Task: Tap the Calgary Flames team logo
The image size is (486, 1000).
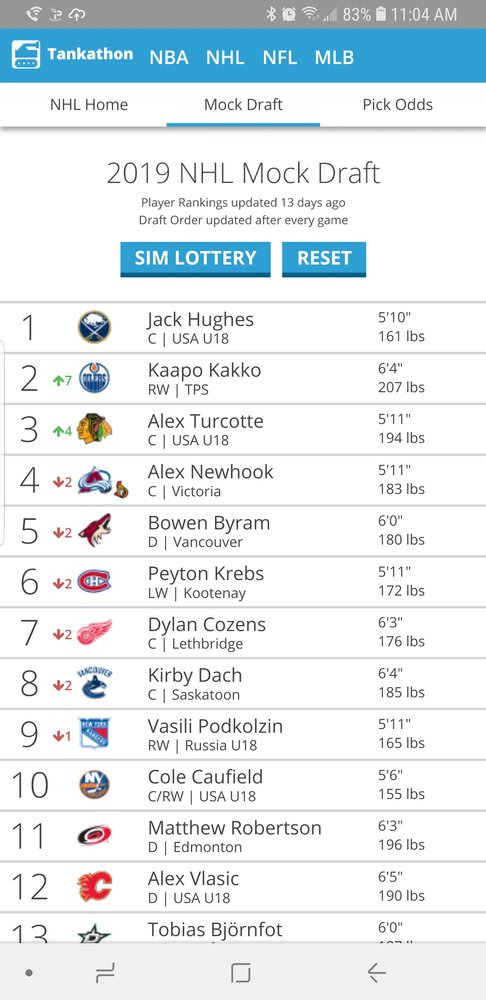Action: point(94,886)
